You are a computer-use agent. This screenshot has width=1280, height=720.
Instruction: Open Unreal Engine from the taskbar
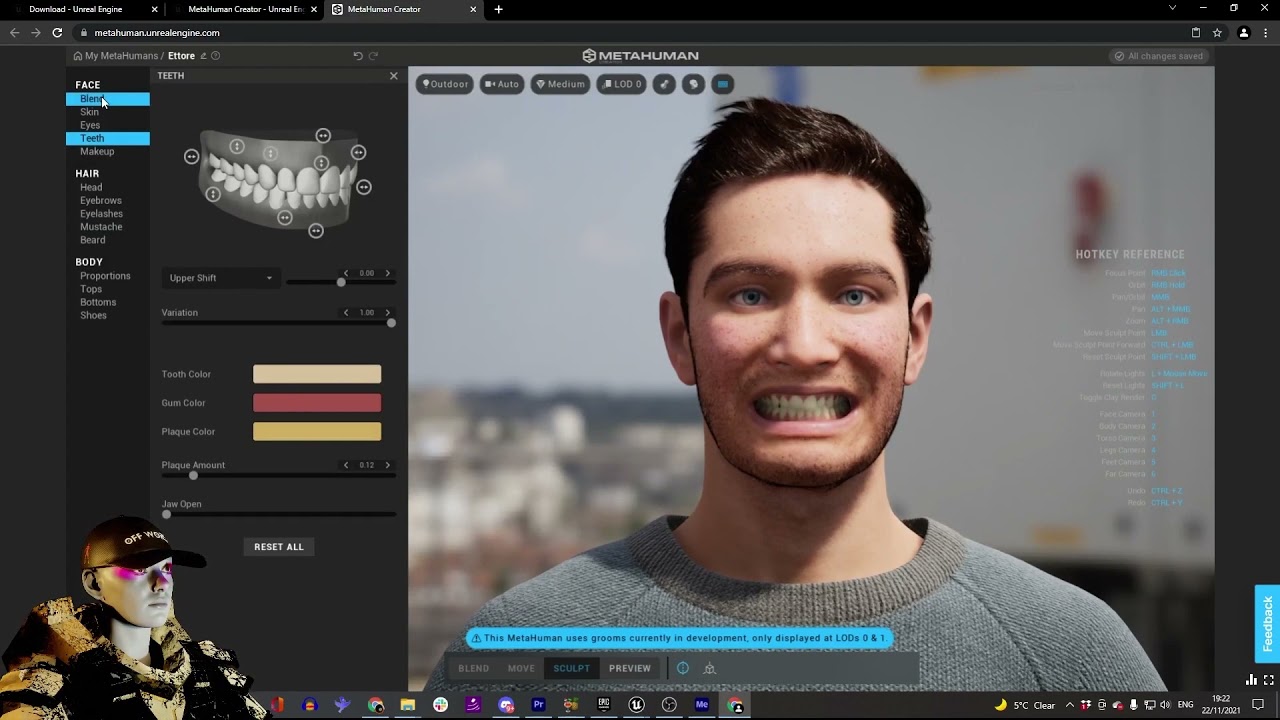click(x=636, y=705)
